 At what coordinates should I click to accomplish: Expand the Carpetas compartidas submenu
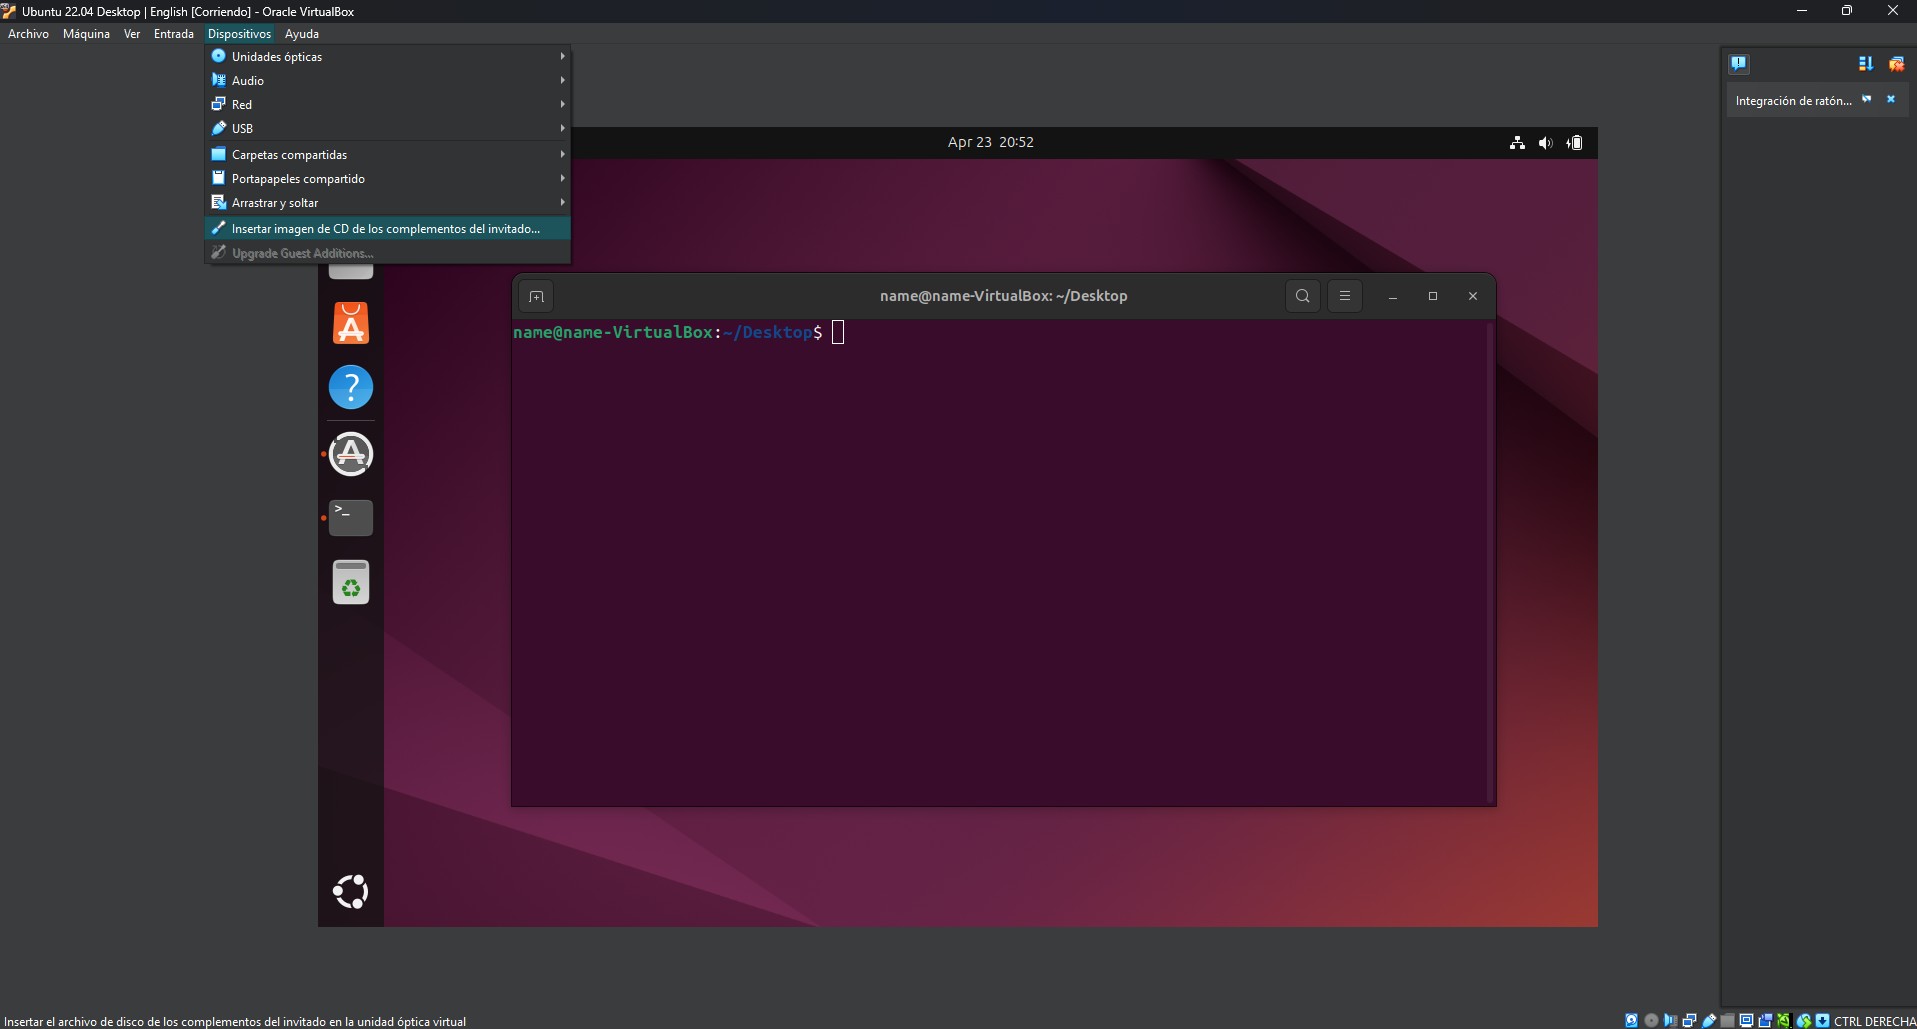387,155
